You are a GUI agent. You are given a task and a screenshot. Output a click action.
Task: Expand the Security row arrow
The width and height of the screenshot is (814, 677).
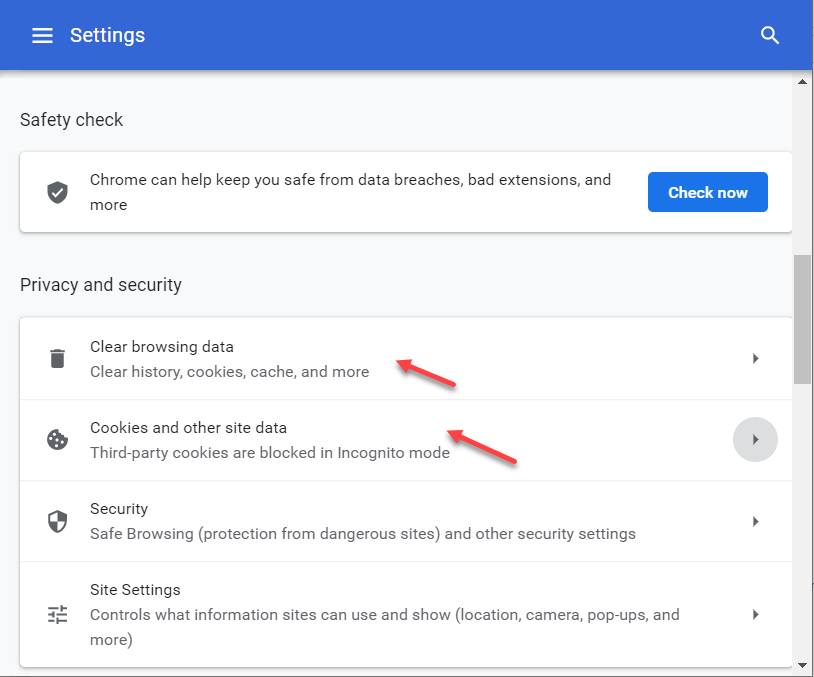click(755, 521)
